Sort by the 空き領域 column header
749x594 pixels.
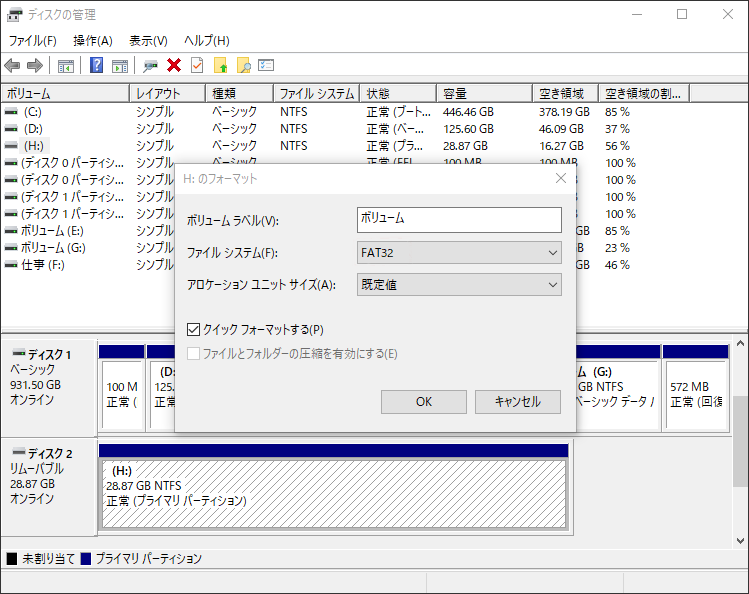566,93
